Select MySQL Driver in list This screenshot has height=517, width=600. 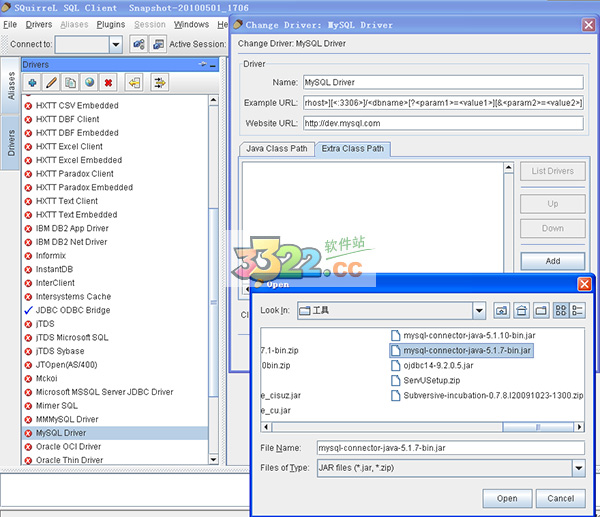115,433
